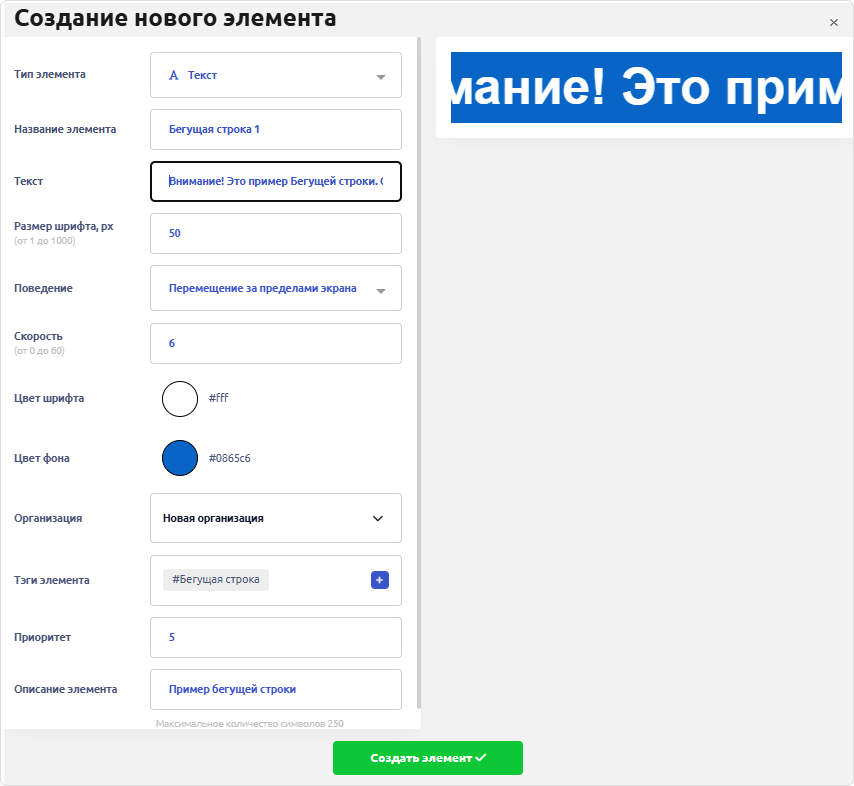Select the "#Бегущая строка" tag chip
Screen dimensions: 854x786
click(215, 579)
